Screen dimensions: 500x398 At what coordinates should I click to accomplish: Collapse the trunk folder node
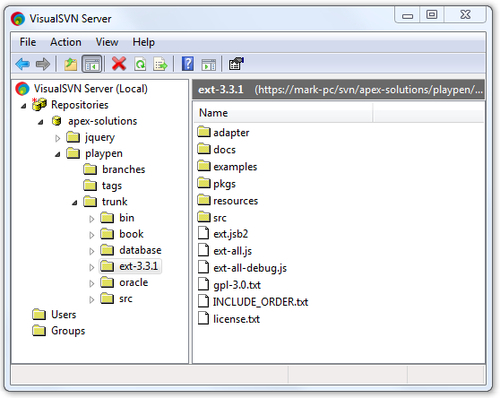click(75, 202)
